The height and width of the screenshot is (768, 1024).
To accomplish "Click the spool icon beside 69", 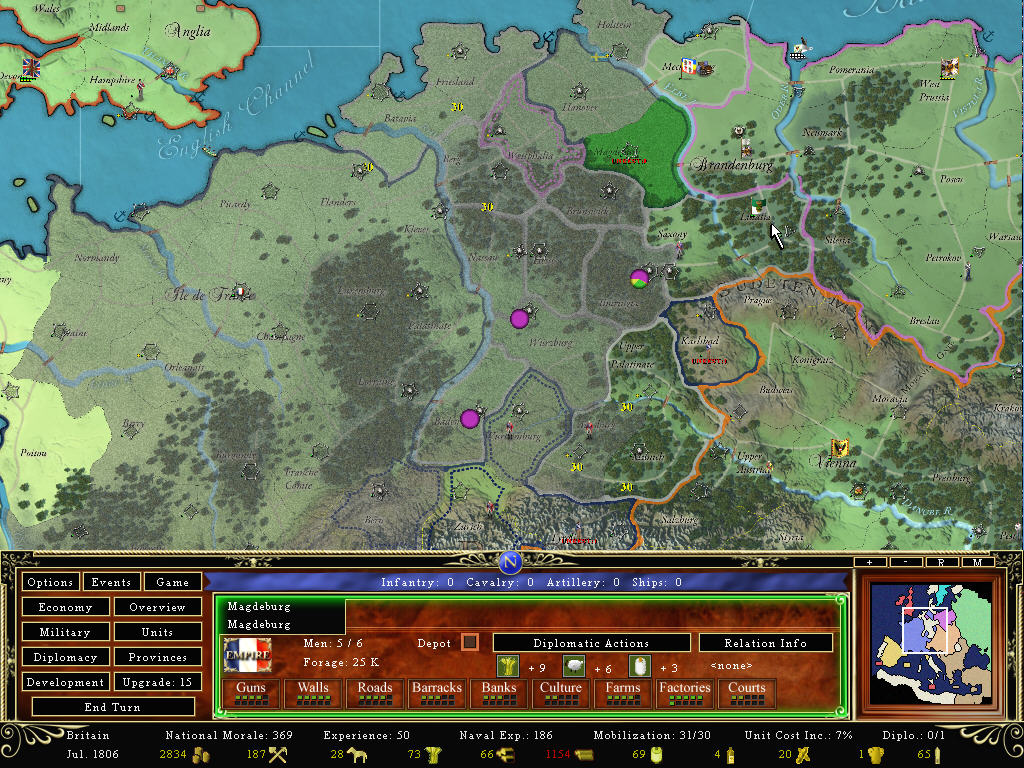I will (x=657, y=755).
